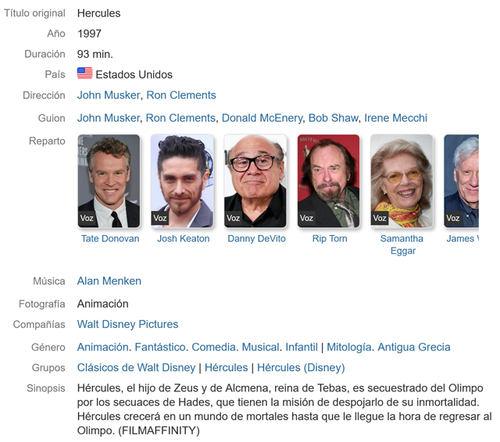Viewport: 500px width, 442px height.
Task: Open Josh Keaton's cast photo
Action: [182, 181]
